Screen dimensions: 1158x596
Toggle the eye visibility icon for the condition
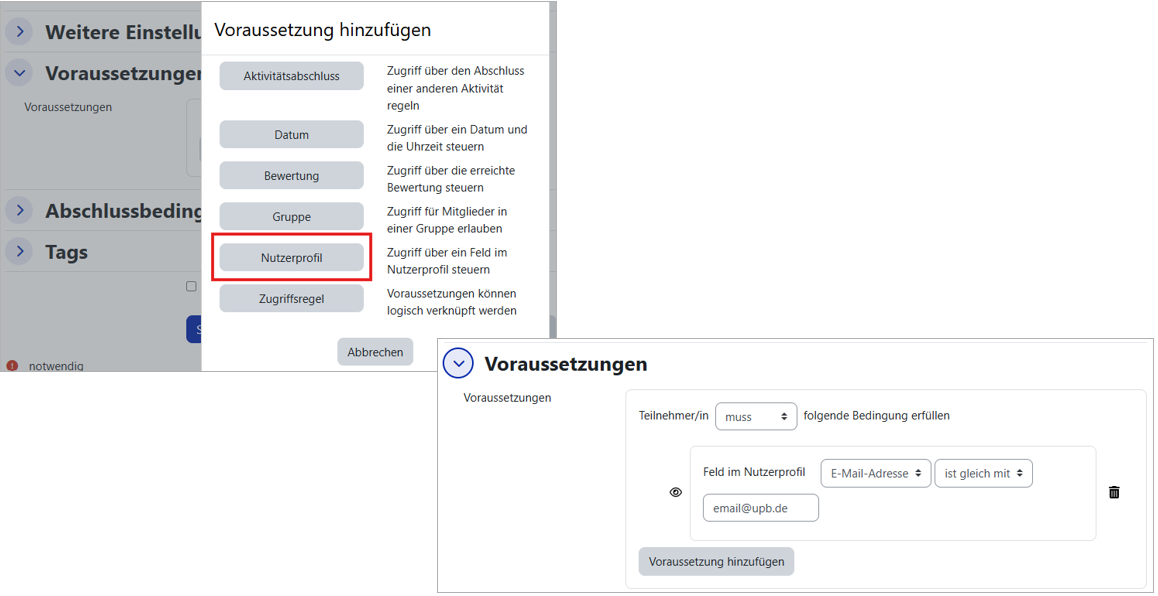coord(676,492)
